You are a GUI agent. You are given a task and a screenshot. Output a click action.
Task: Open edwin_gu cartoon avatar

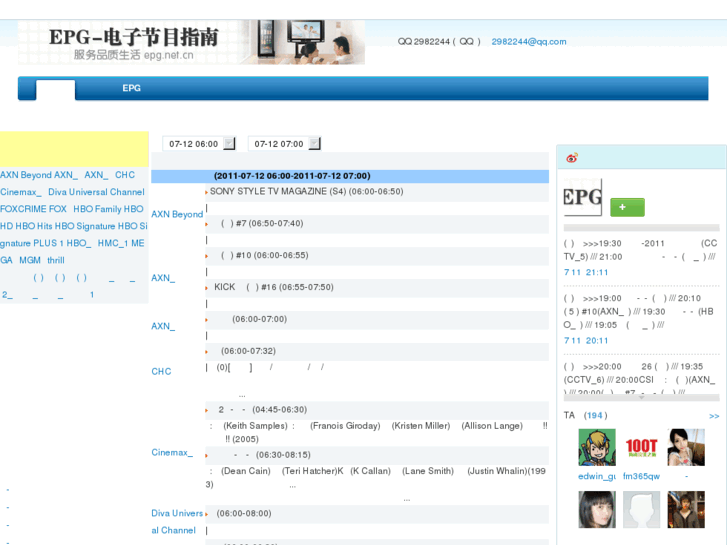tap(597, 447)
